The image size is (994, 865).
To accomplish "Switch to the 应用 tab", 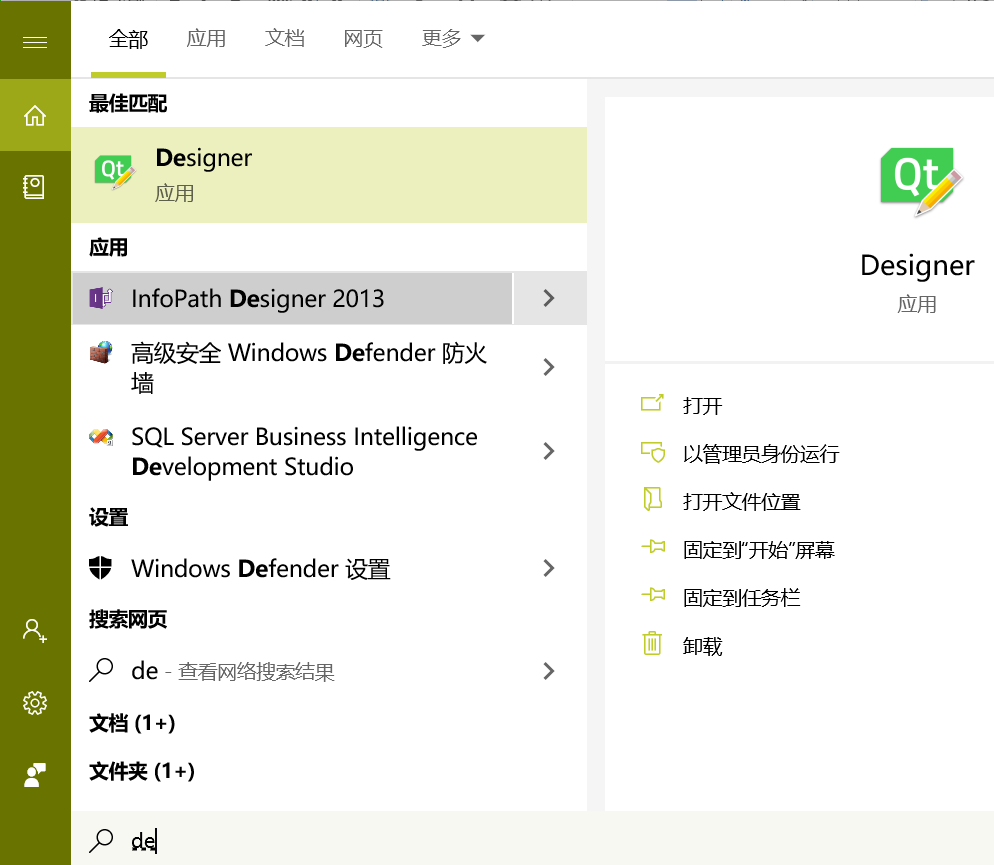I will pyautogui.click(x=206, y=39).
